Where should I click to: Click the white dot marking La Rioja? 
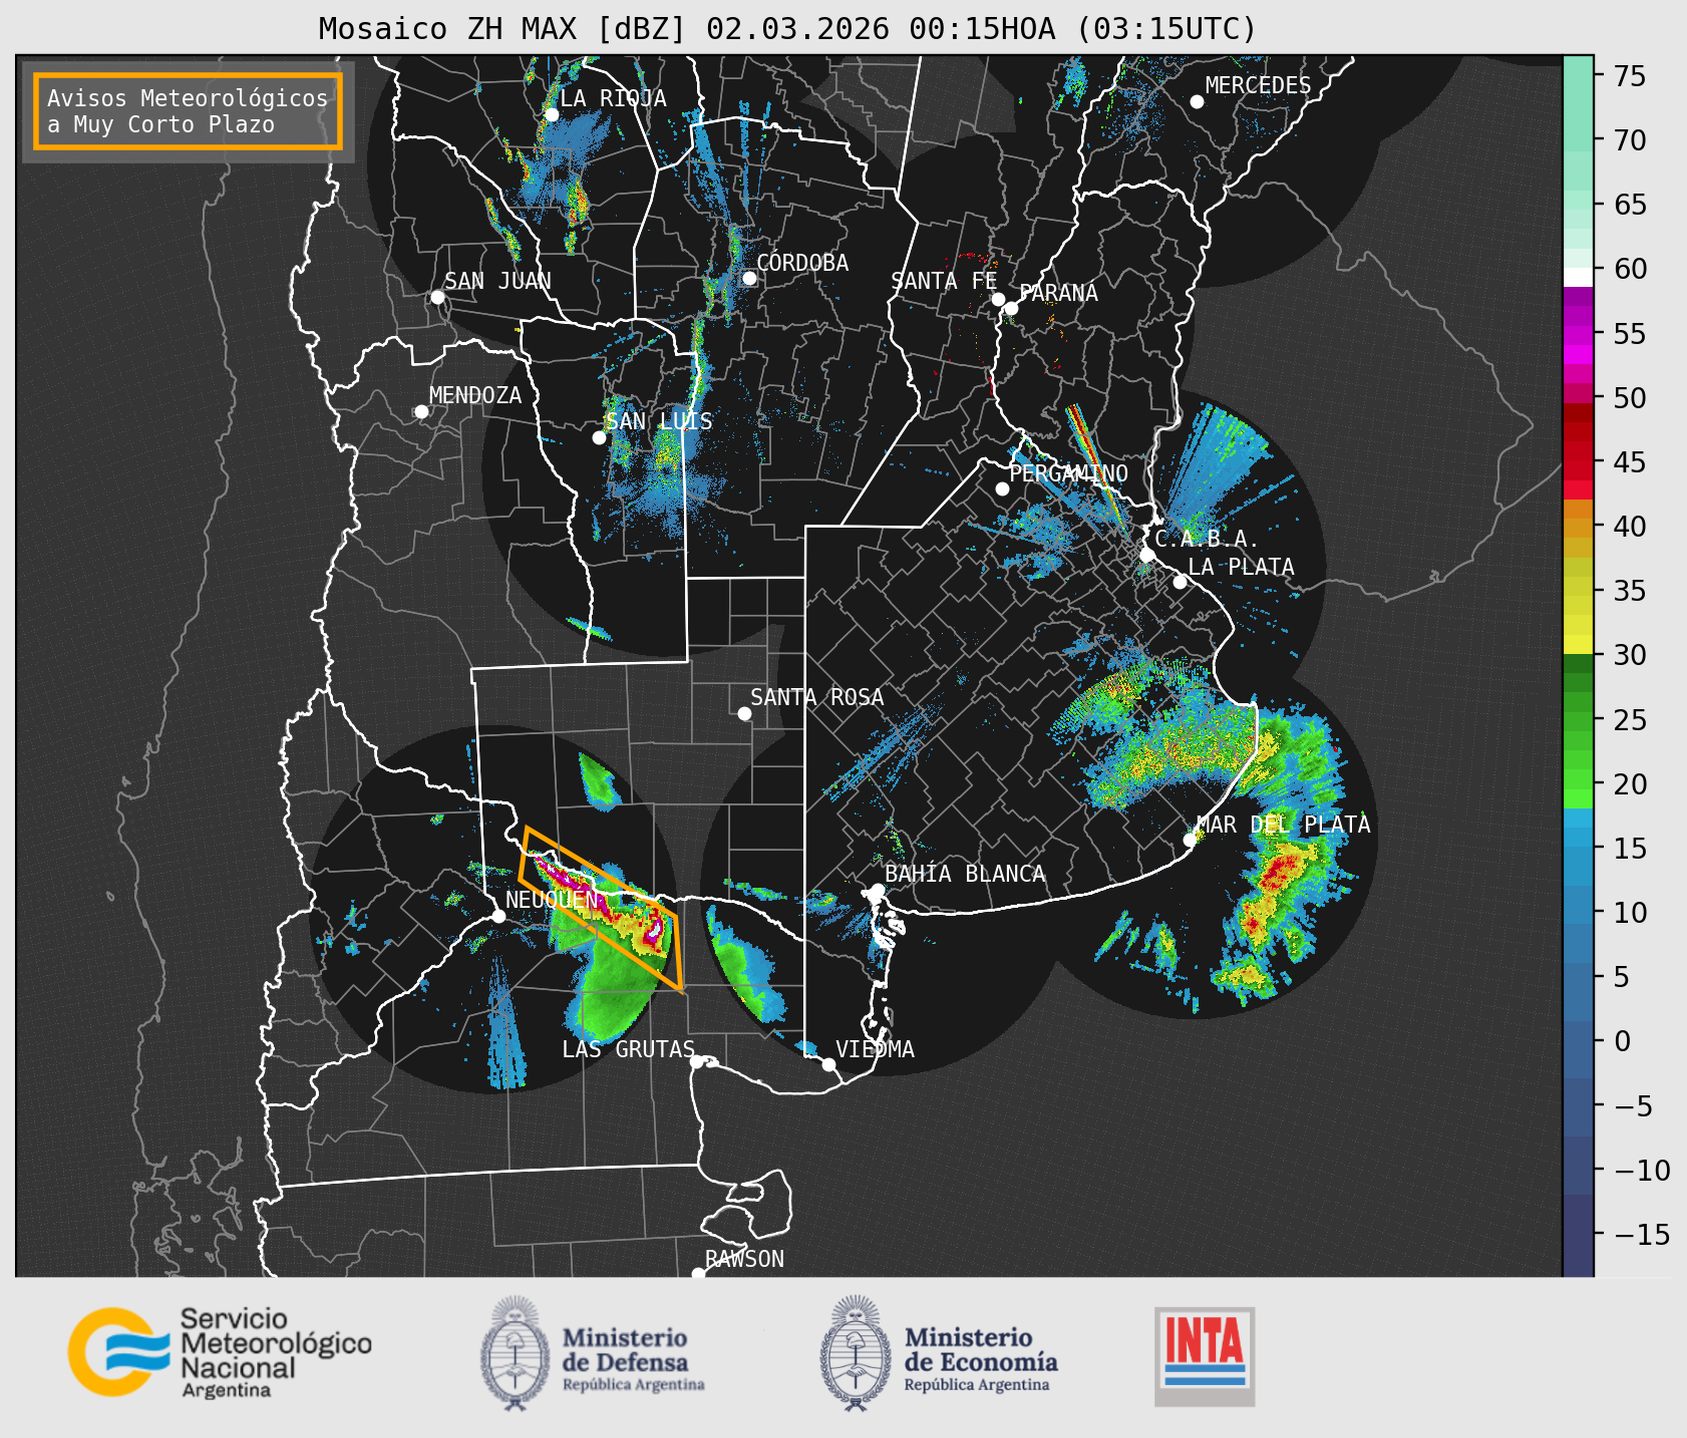pos(551,114)
